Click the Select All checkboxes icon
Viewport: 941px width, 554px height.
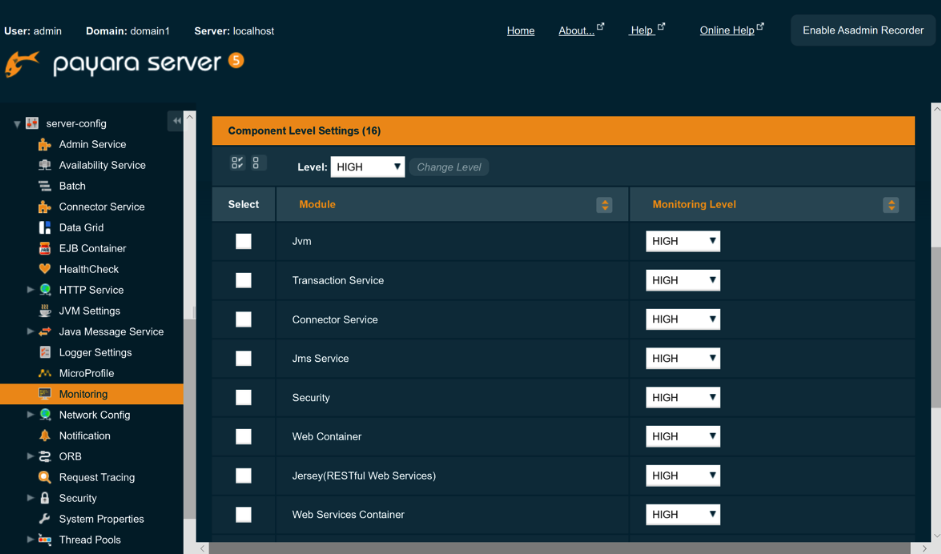click(237, 163)
